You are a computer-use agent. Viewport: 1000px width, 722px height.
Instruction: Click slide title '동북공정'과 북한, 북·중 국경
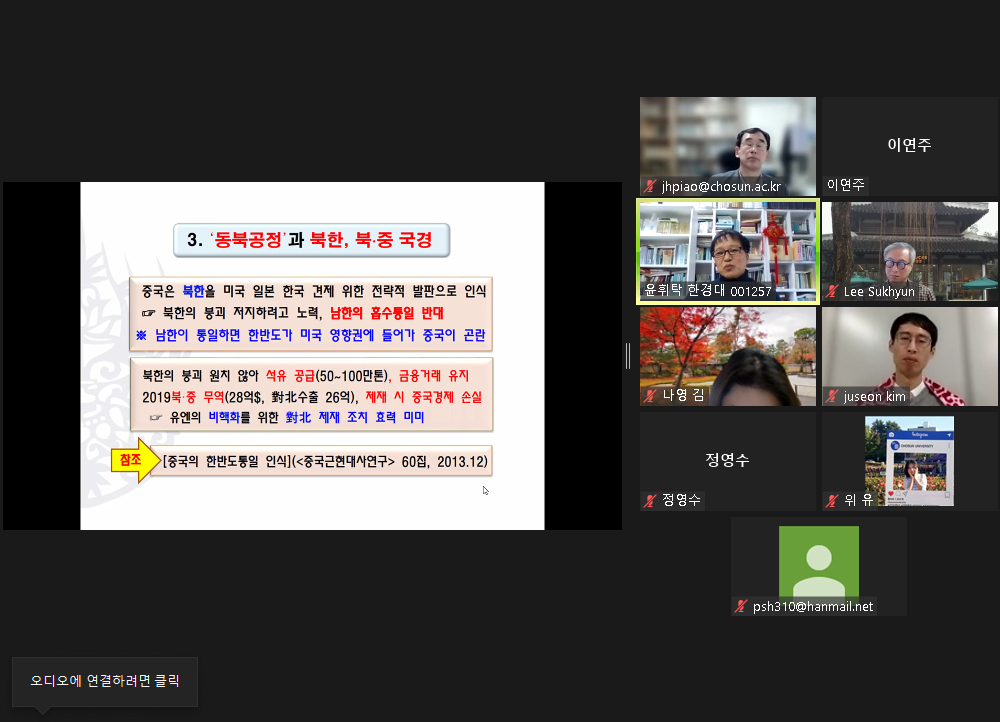tap(310, 240)
